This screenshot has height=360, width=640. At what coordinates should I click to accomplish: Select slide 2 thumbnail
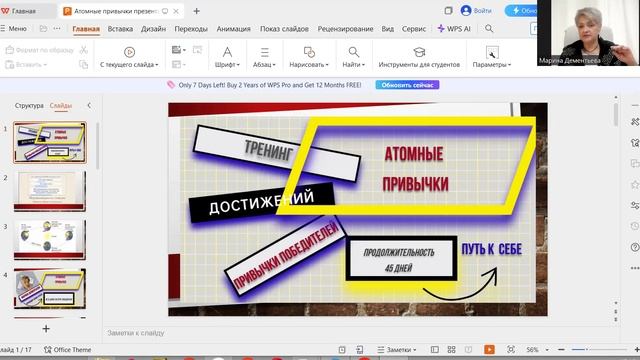50,191
